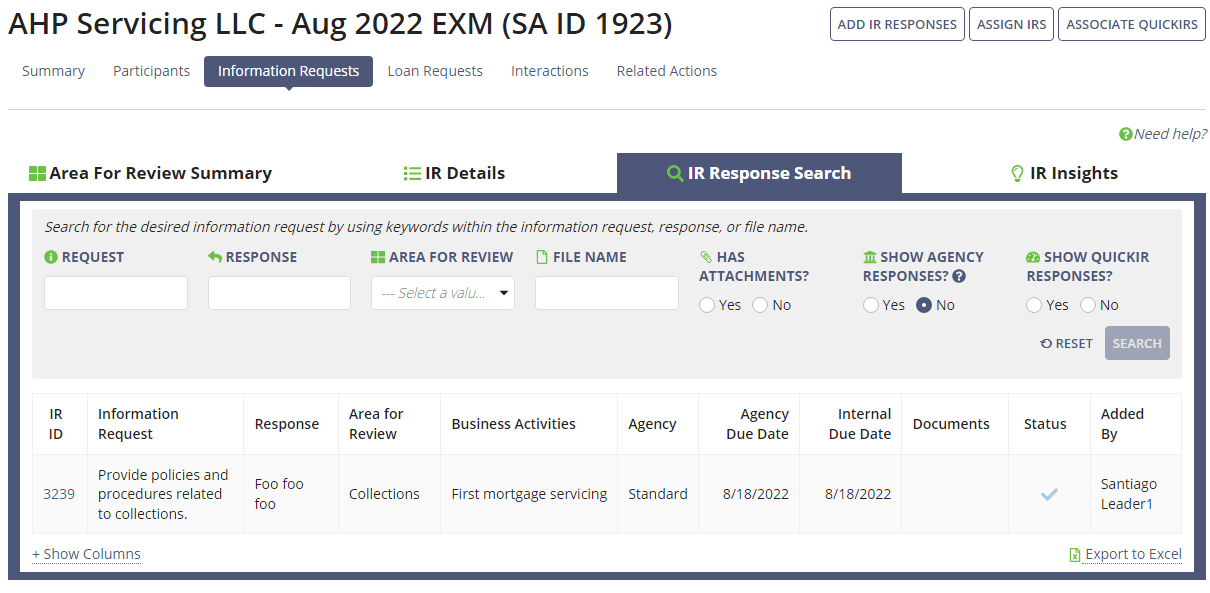
Task: Open the Interactions tab
Action: pyautogui.click(x=549, y=71)
